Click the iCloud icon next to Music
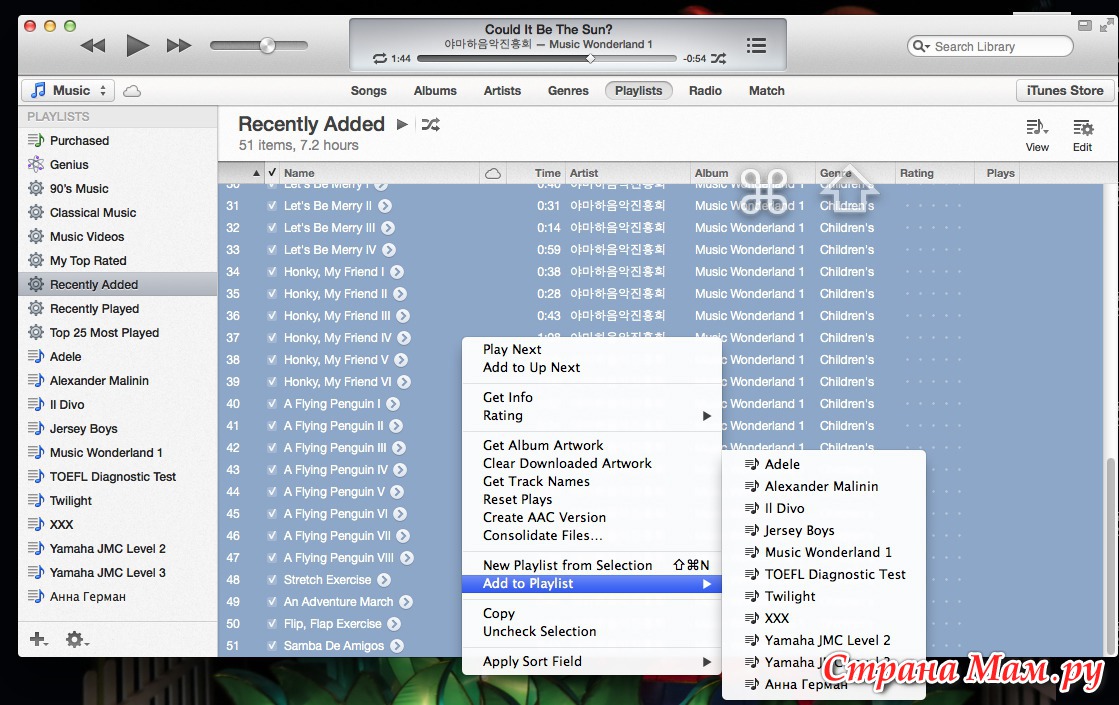Screen dimensions: 1119x705 click(x=132, y=91)
